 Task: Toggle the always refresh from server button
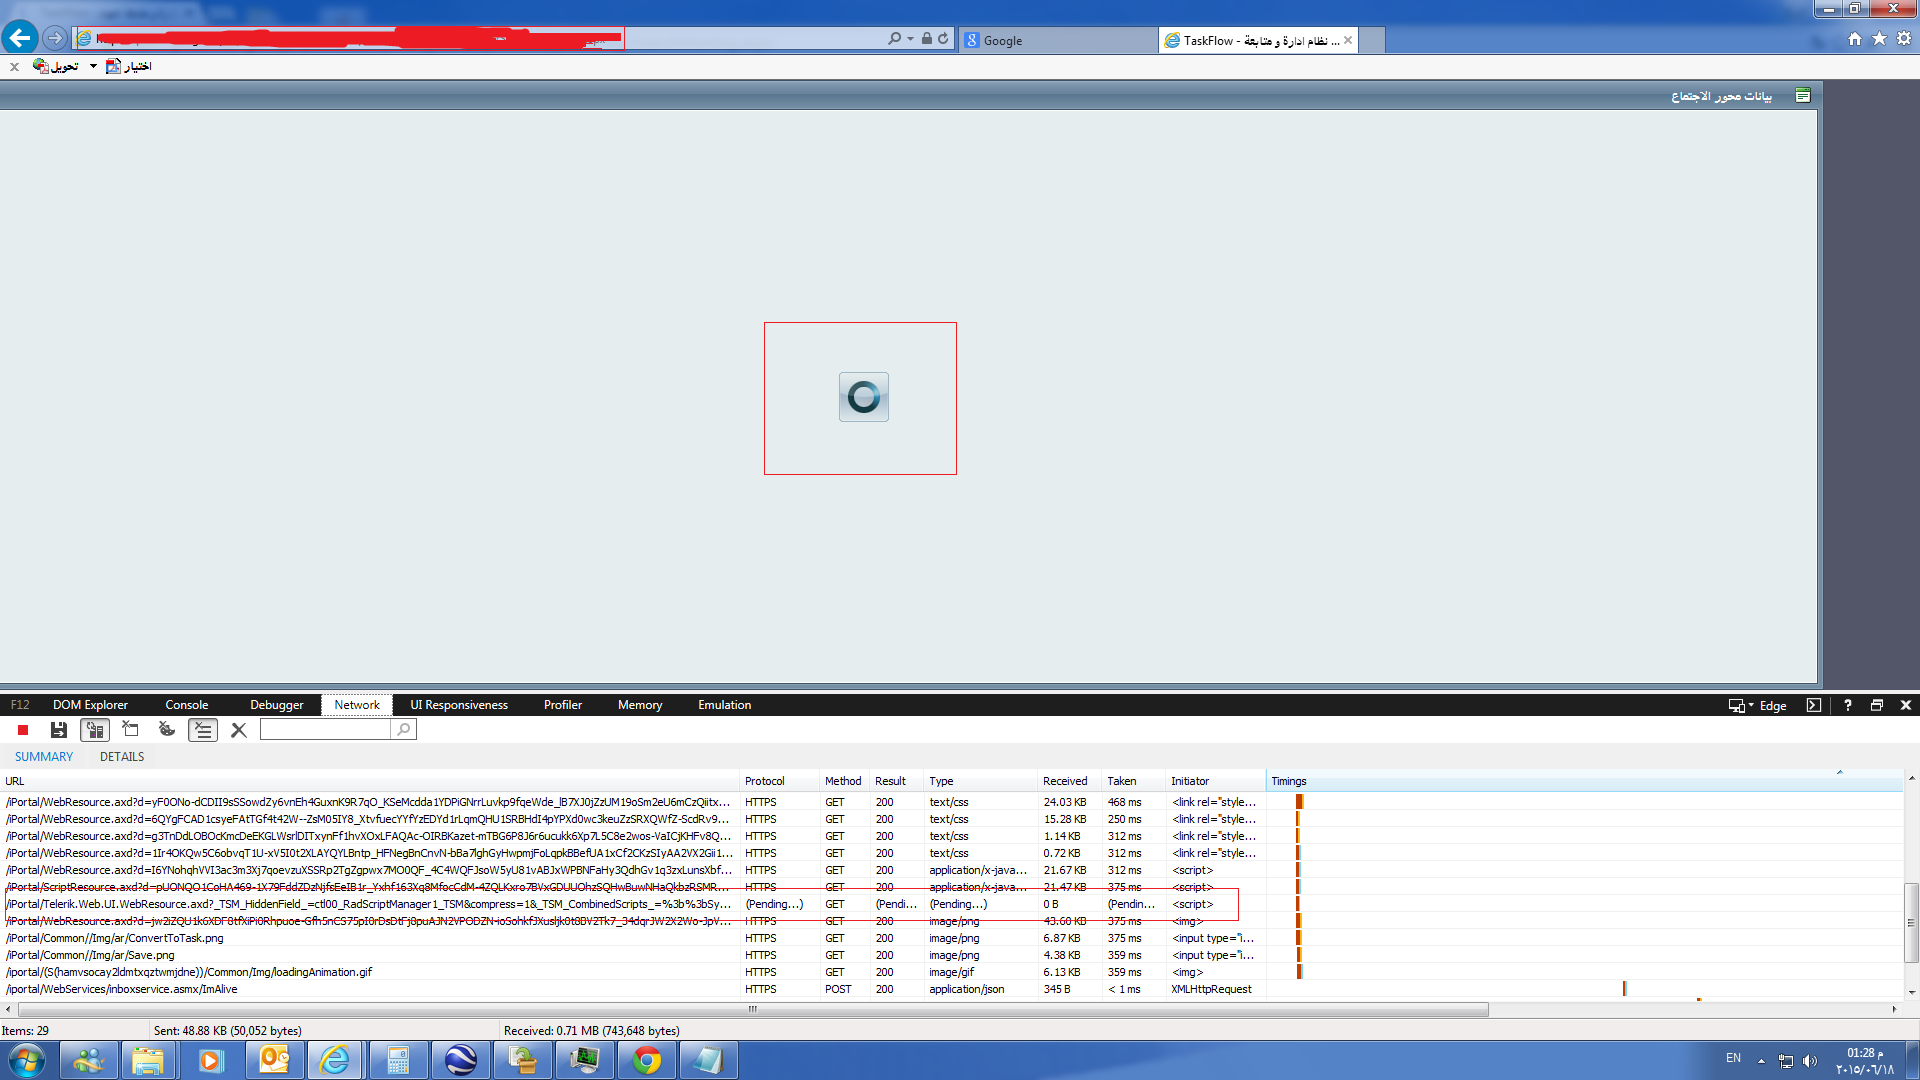pos(95,730)
